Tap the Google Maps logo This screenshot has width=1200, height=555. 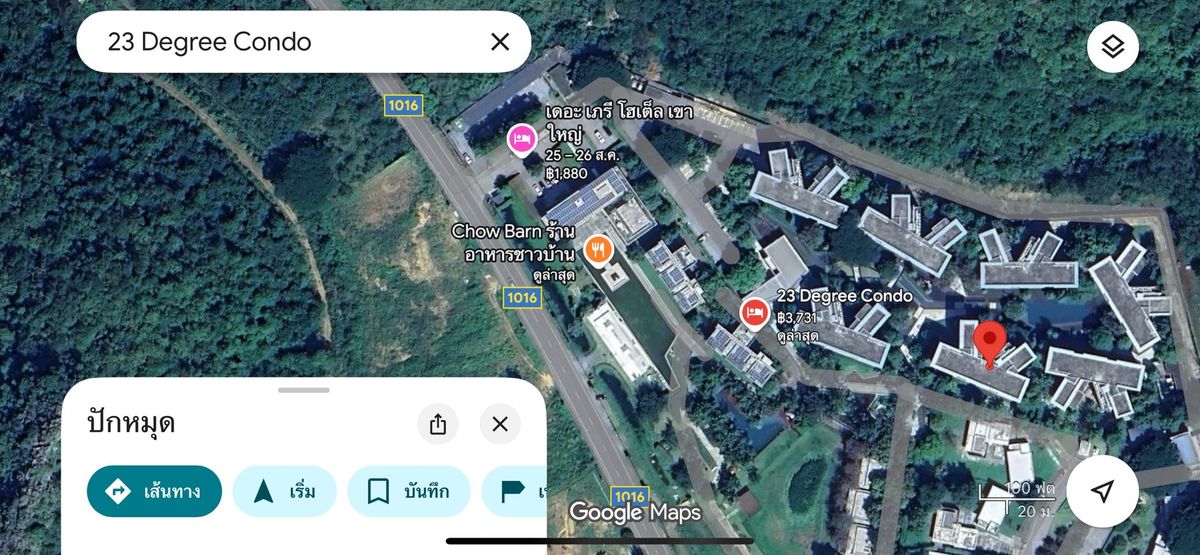point(635,512)
